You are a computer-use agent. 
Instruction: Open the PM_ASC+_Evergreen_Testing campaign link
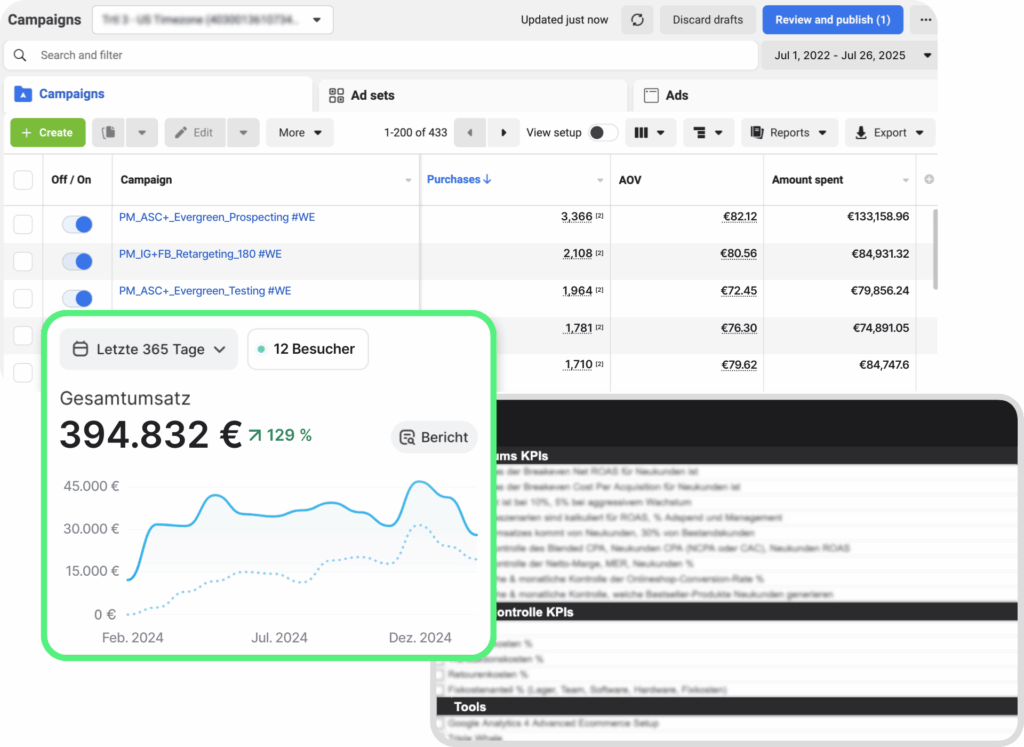[205, 291]
